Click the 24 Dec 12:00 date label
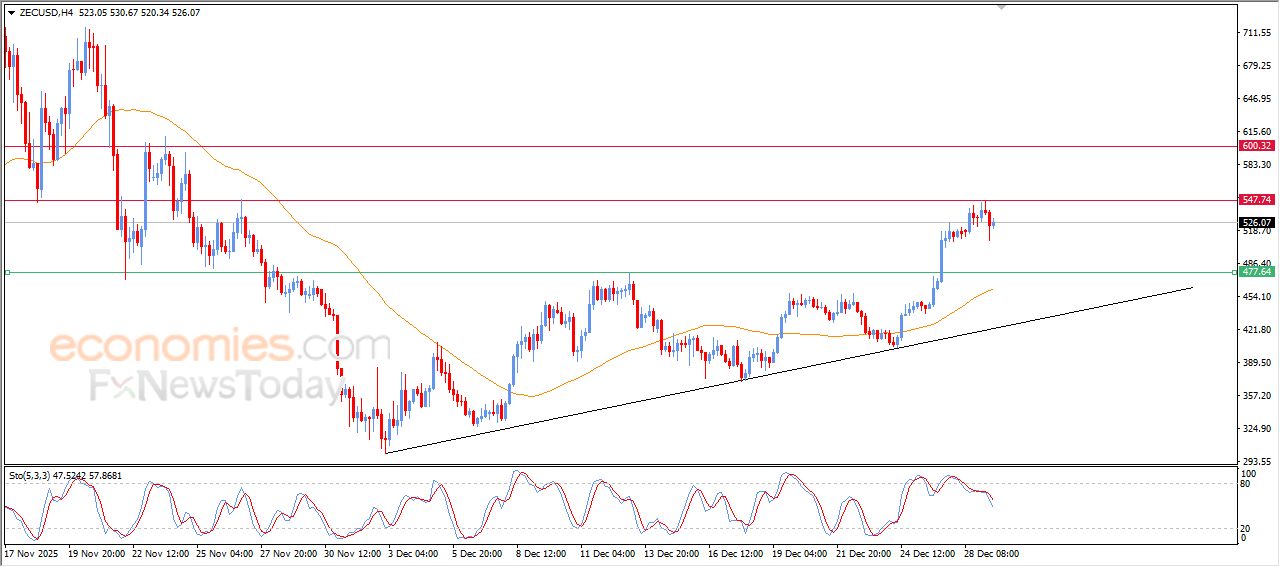The width and height of the screenshot is (1280, 567). 929,553
